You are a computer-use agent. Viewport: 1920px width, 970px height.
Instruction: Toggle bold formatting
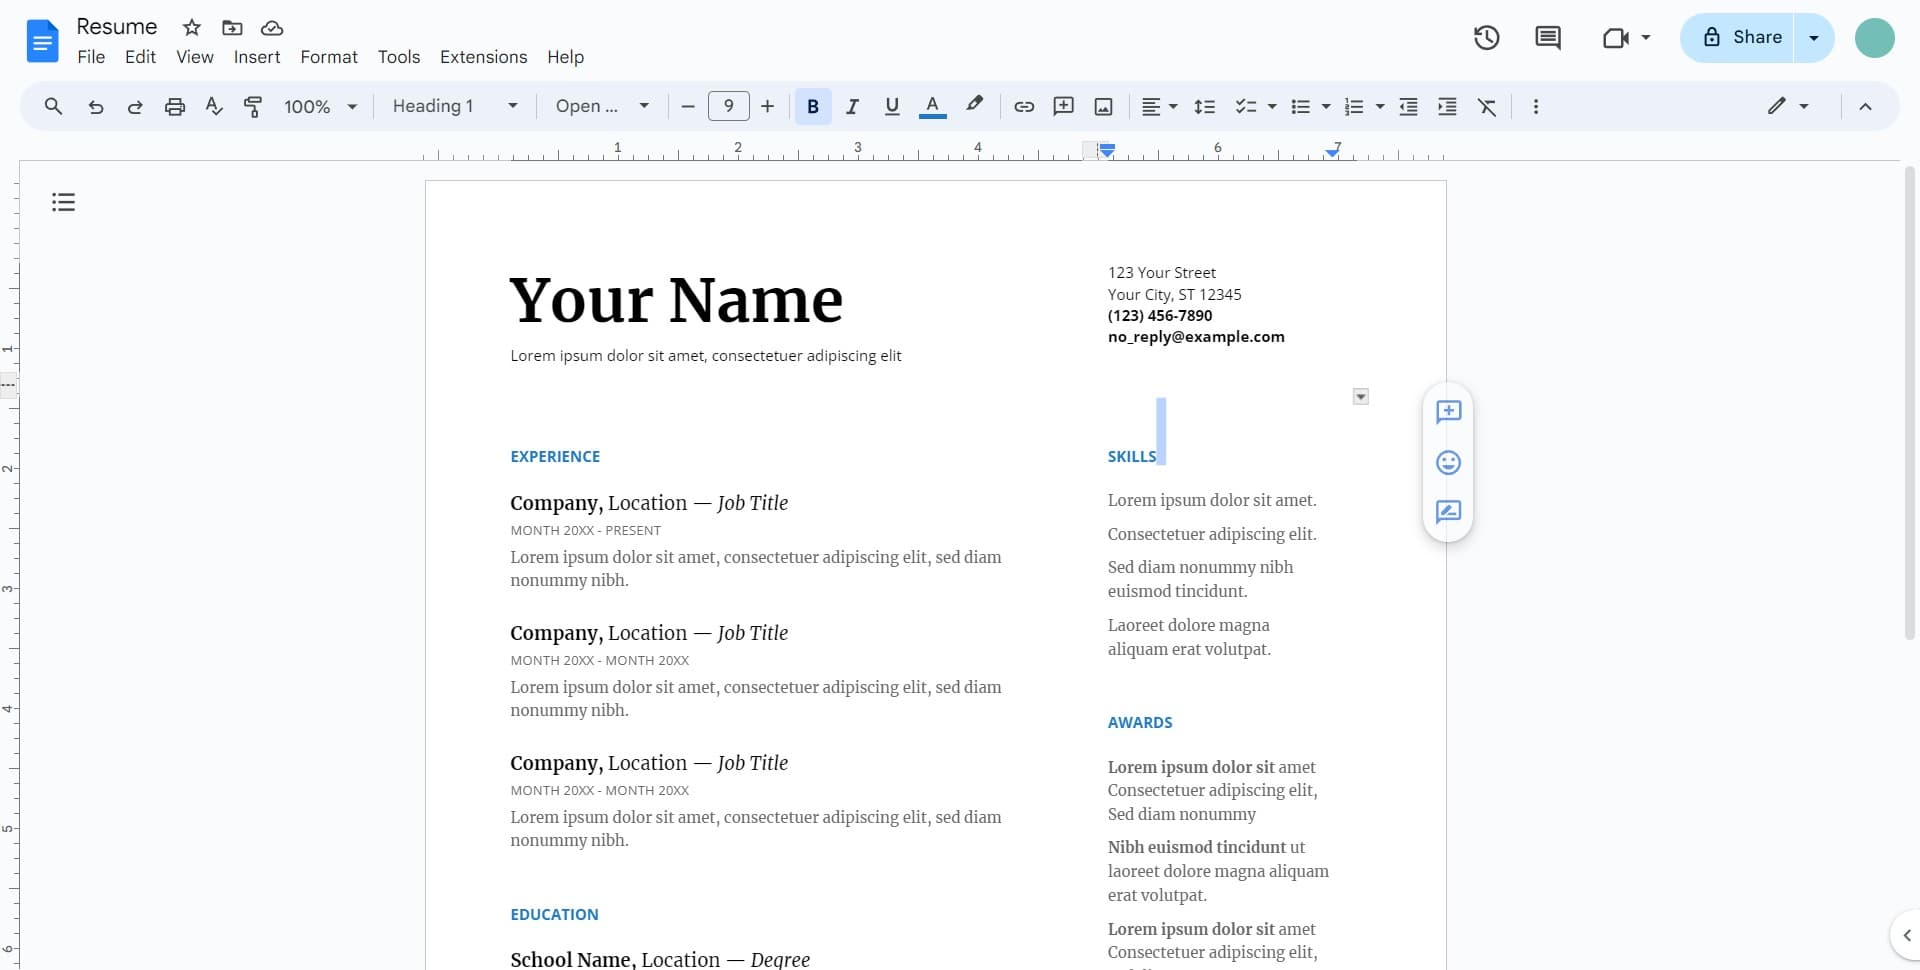pos(812,106)
